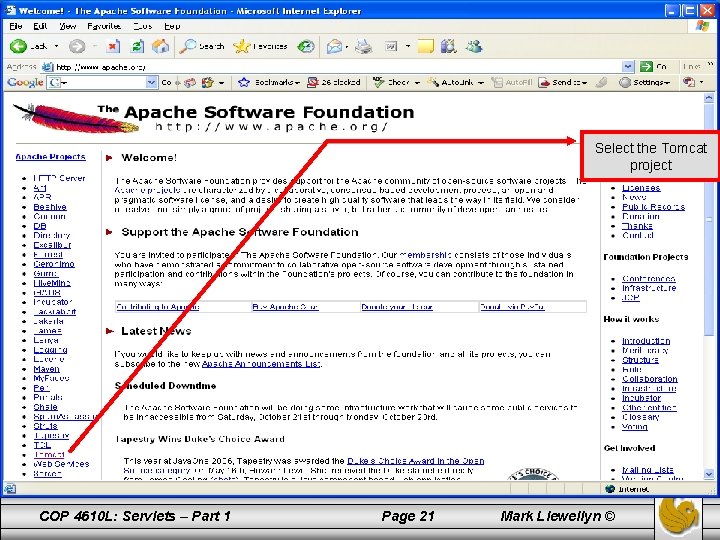Open the Search magnifier button
Image resolution: width=720 pixels, height=540 pixels.
(202, 46)
